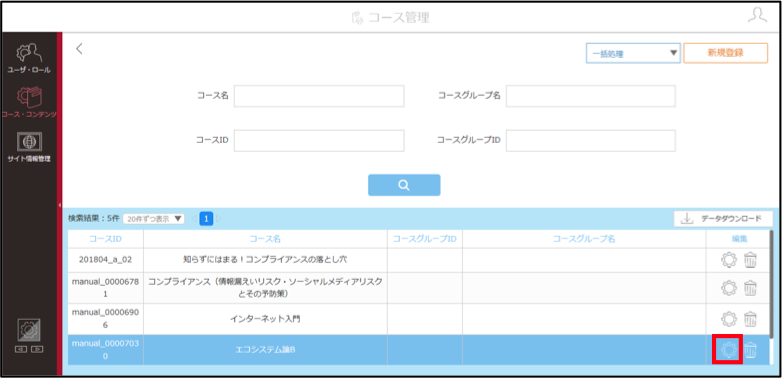Delete the インターネット入門 course with trash icon
This screenshot has width=783, height=380.
click(751, 319)
